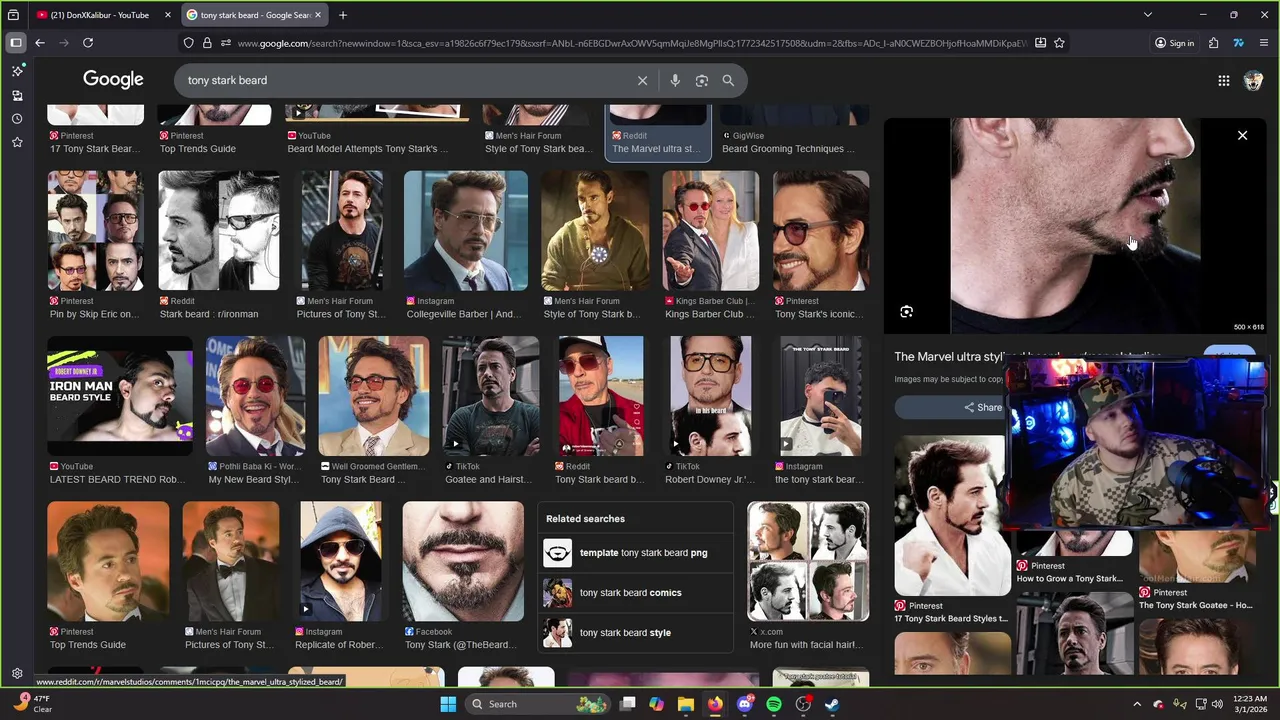
Task: Click the install/save page icon in address bar
Action: click(1040, 43)
